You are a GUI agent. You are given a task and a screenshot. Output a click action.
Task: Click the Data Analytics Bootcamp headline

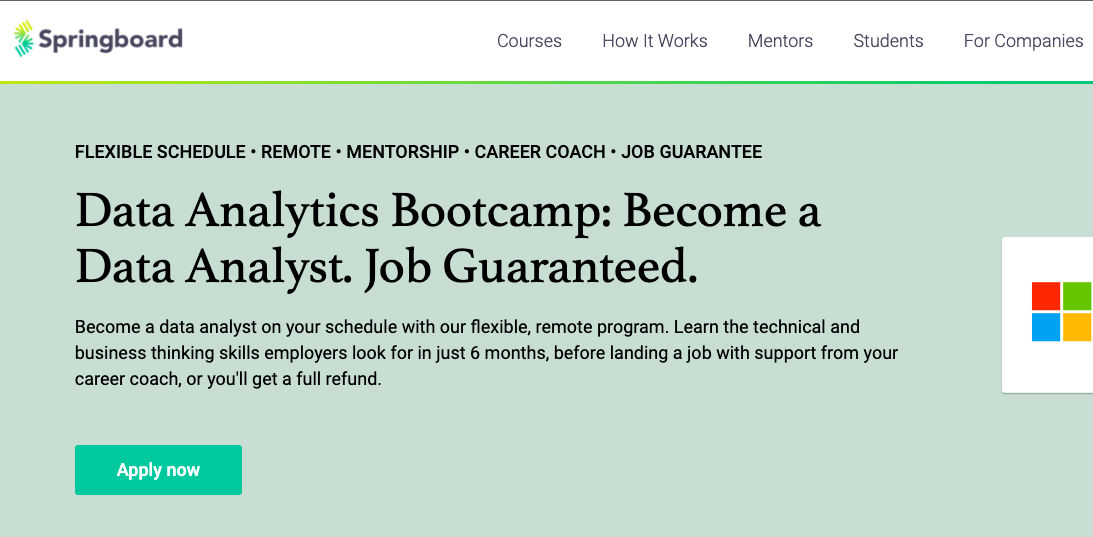(x=448, y=241)
